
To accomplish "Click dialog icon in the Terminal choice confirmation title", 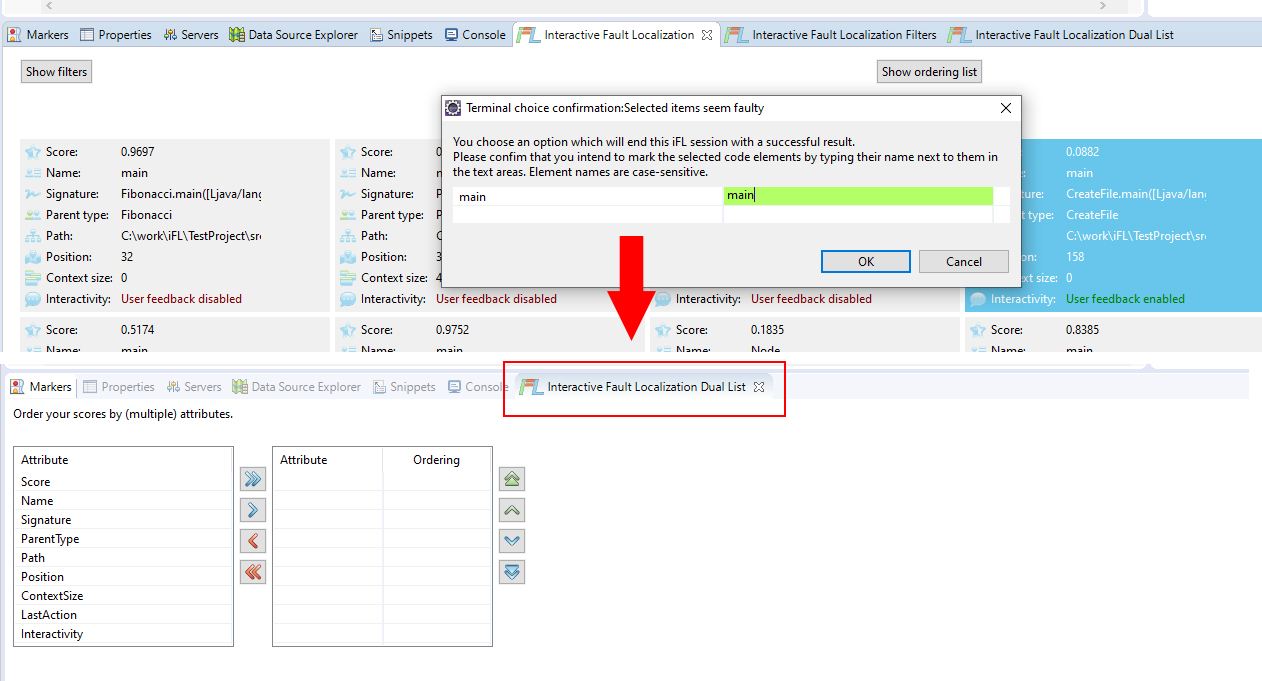I will click(x=453, y=108).
